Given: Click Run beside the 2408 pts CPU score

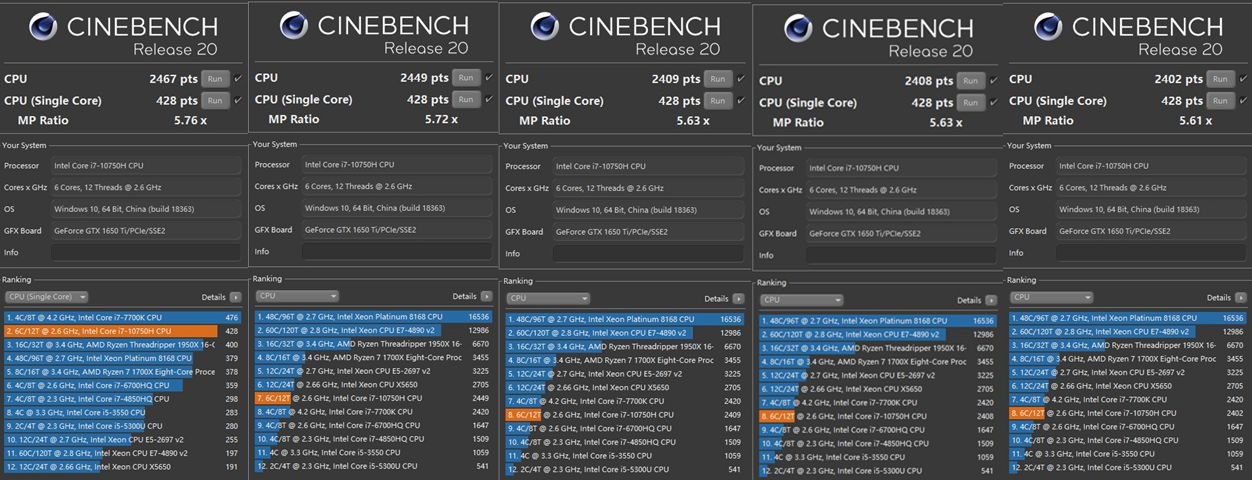Looking at the screenshot, I should click(x=970, y=81).
